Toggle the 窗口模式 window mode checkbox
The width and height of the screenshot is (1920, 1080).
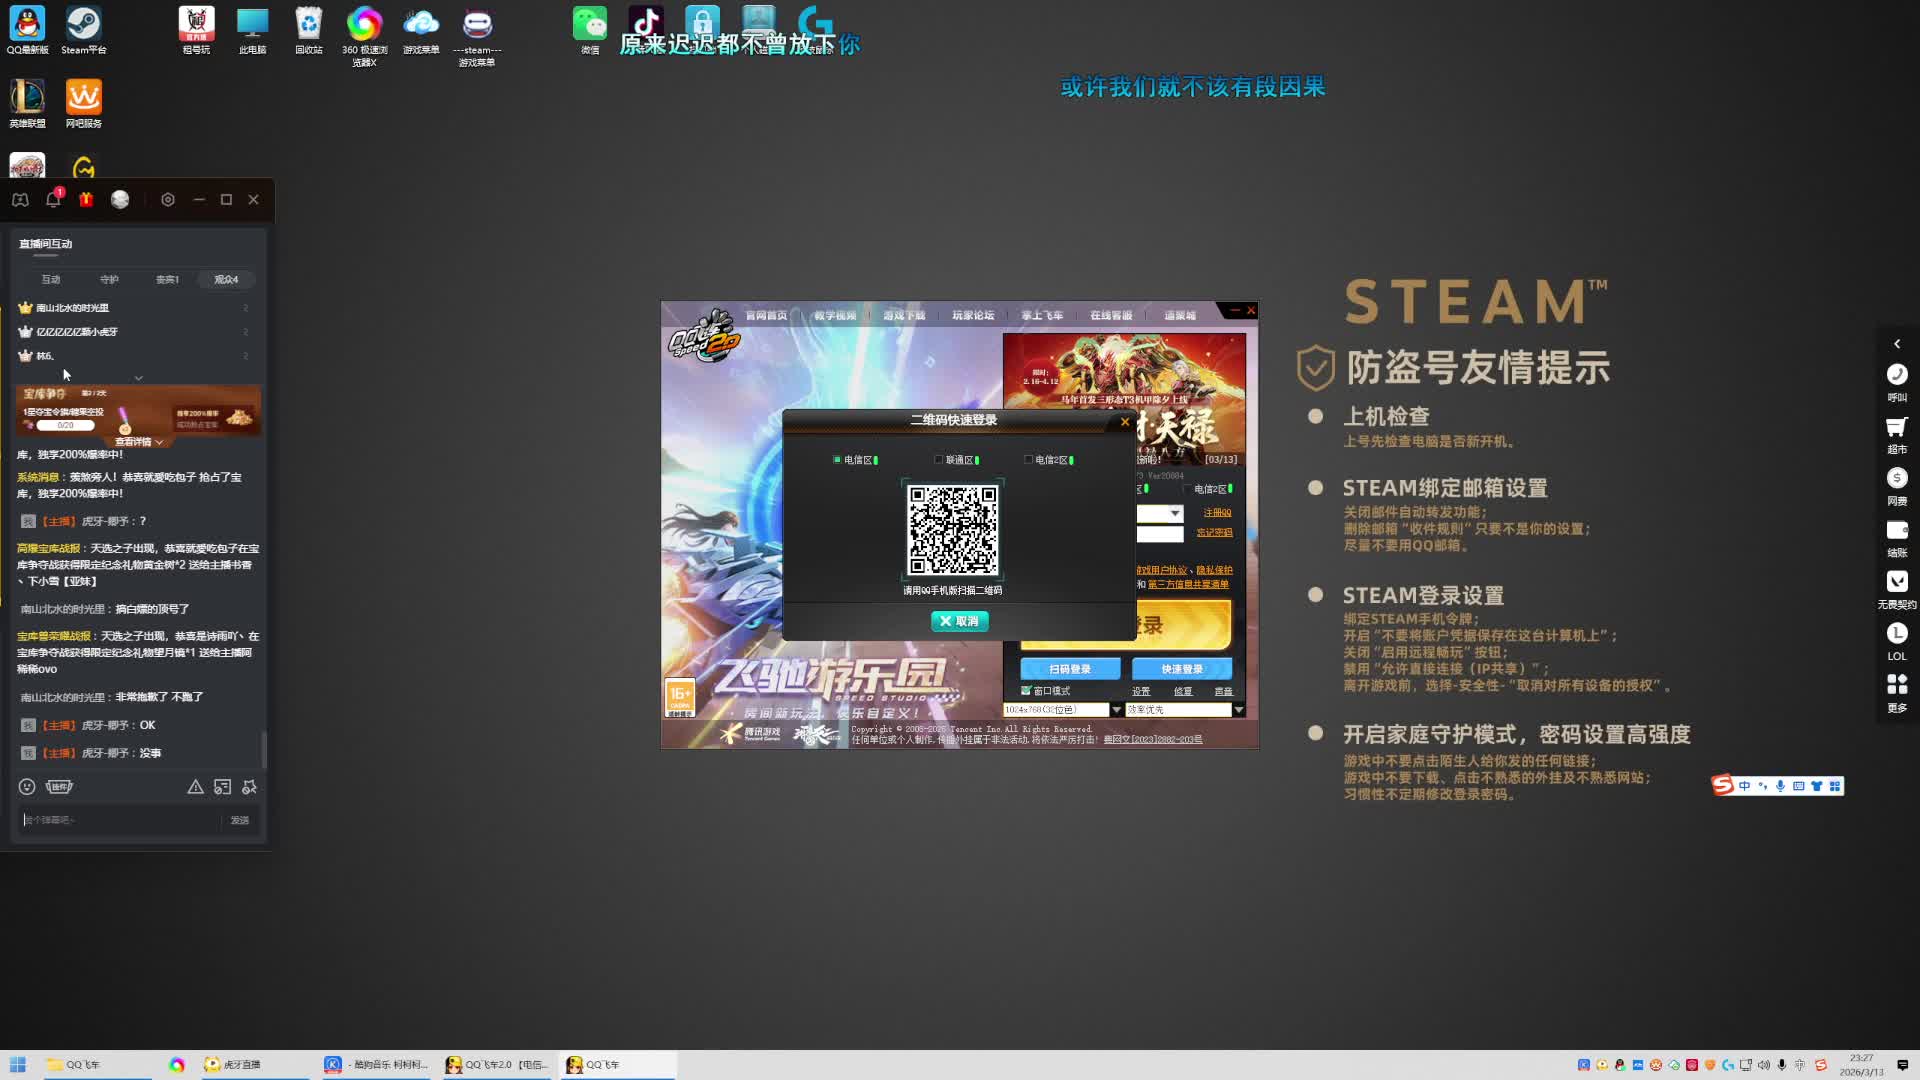tap(1026, 691)
